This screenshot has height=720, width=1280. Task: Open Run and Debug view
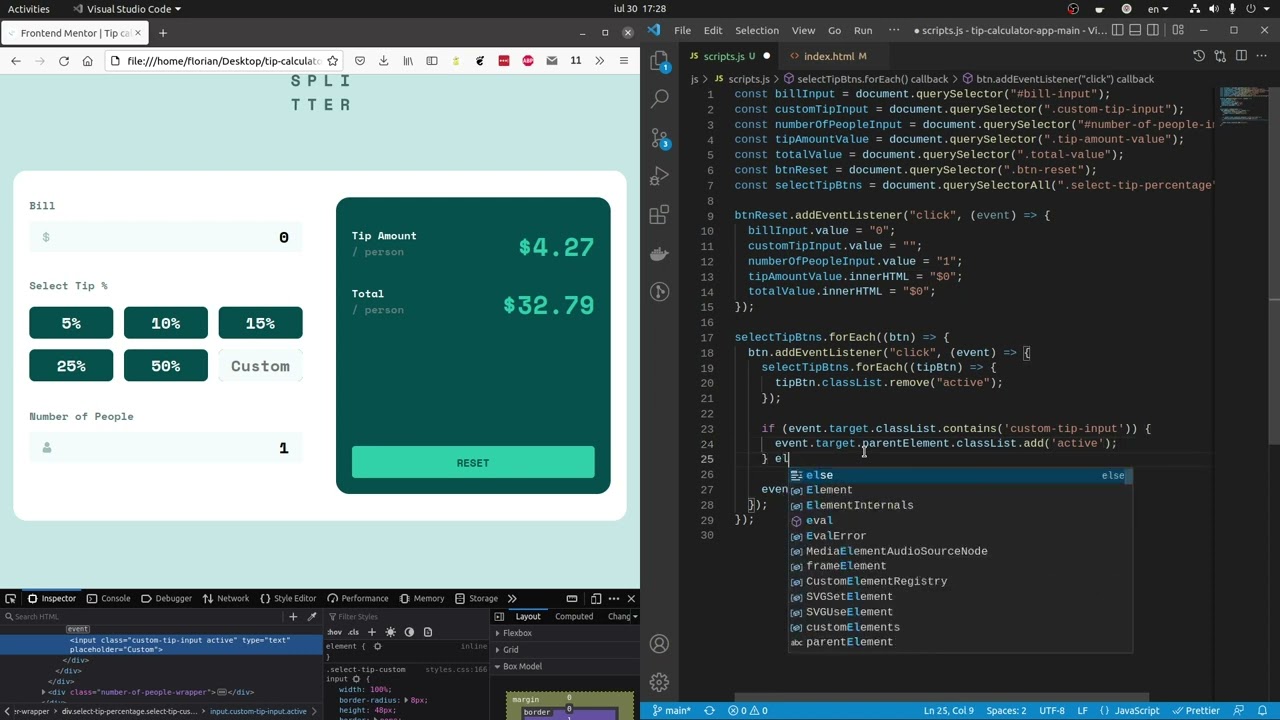[659, 176]
